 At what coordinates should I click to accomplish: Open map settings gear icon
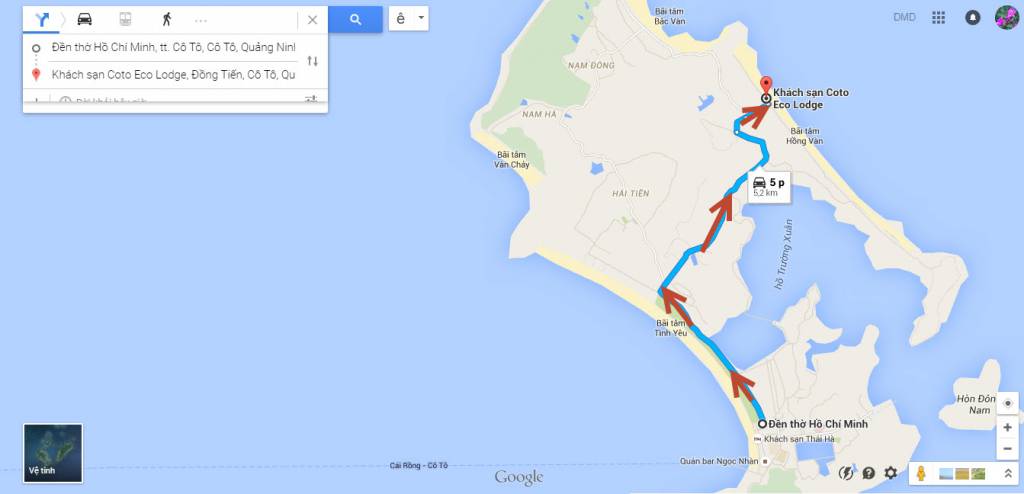[x=891, y=472]
